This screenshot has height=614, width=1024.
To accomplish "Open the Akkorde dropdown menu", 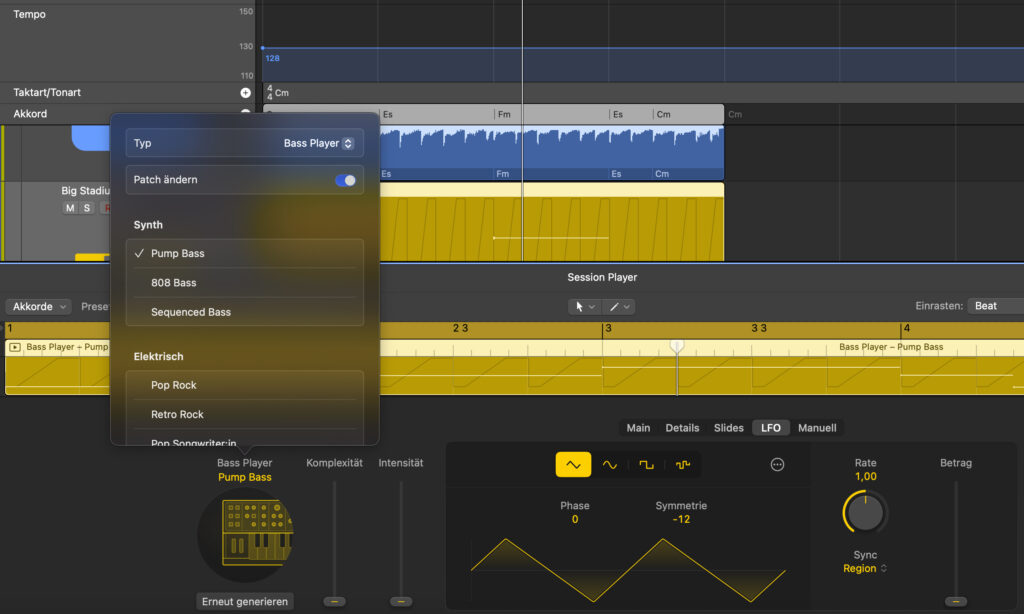I will pyautogui.click(x=38, y=306).
